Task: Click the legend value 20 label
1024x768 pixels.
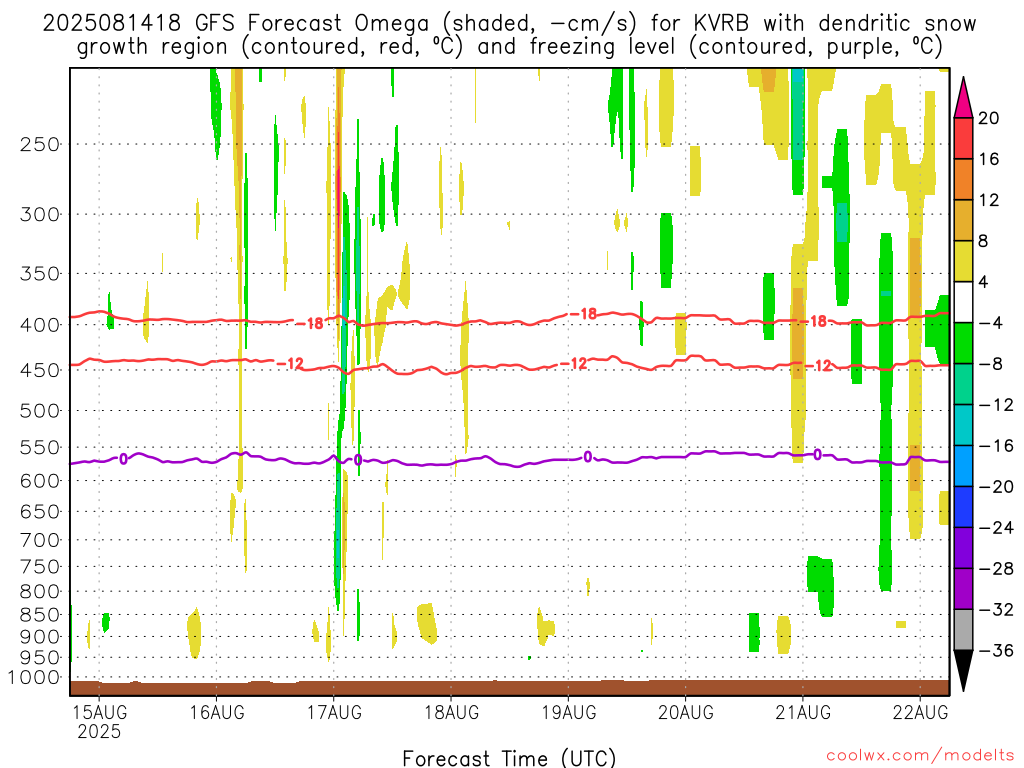Action: 989,118
